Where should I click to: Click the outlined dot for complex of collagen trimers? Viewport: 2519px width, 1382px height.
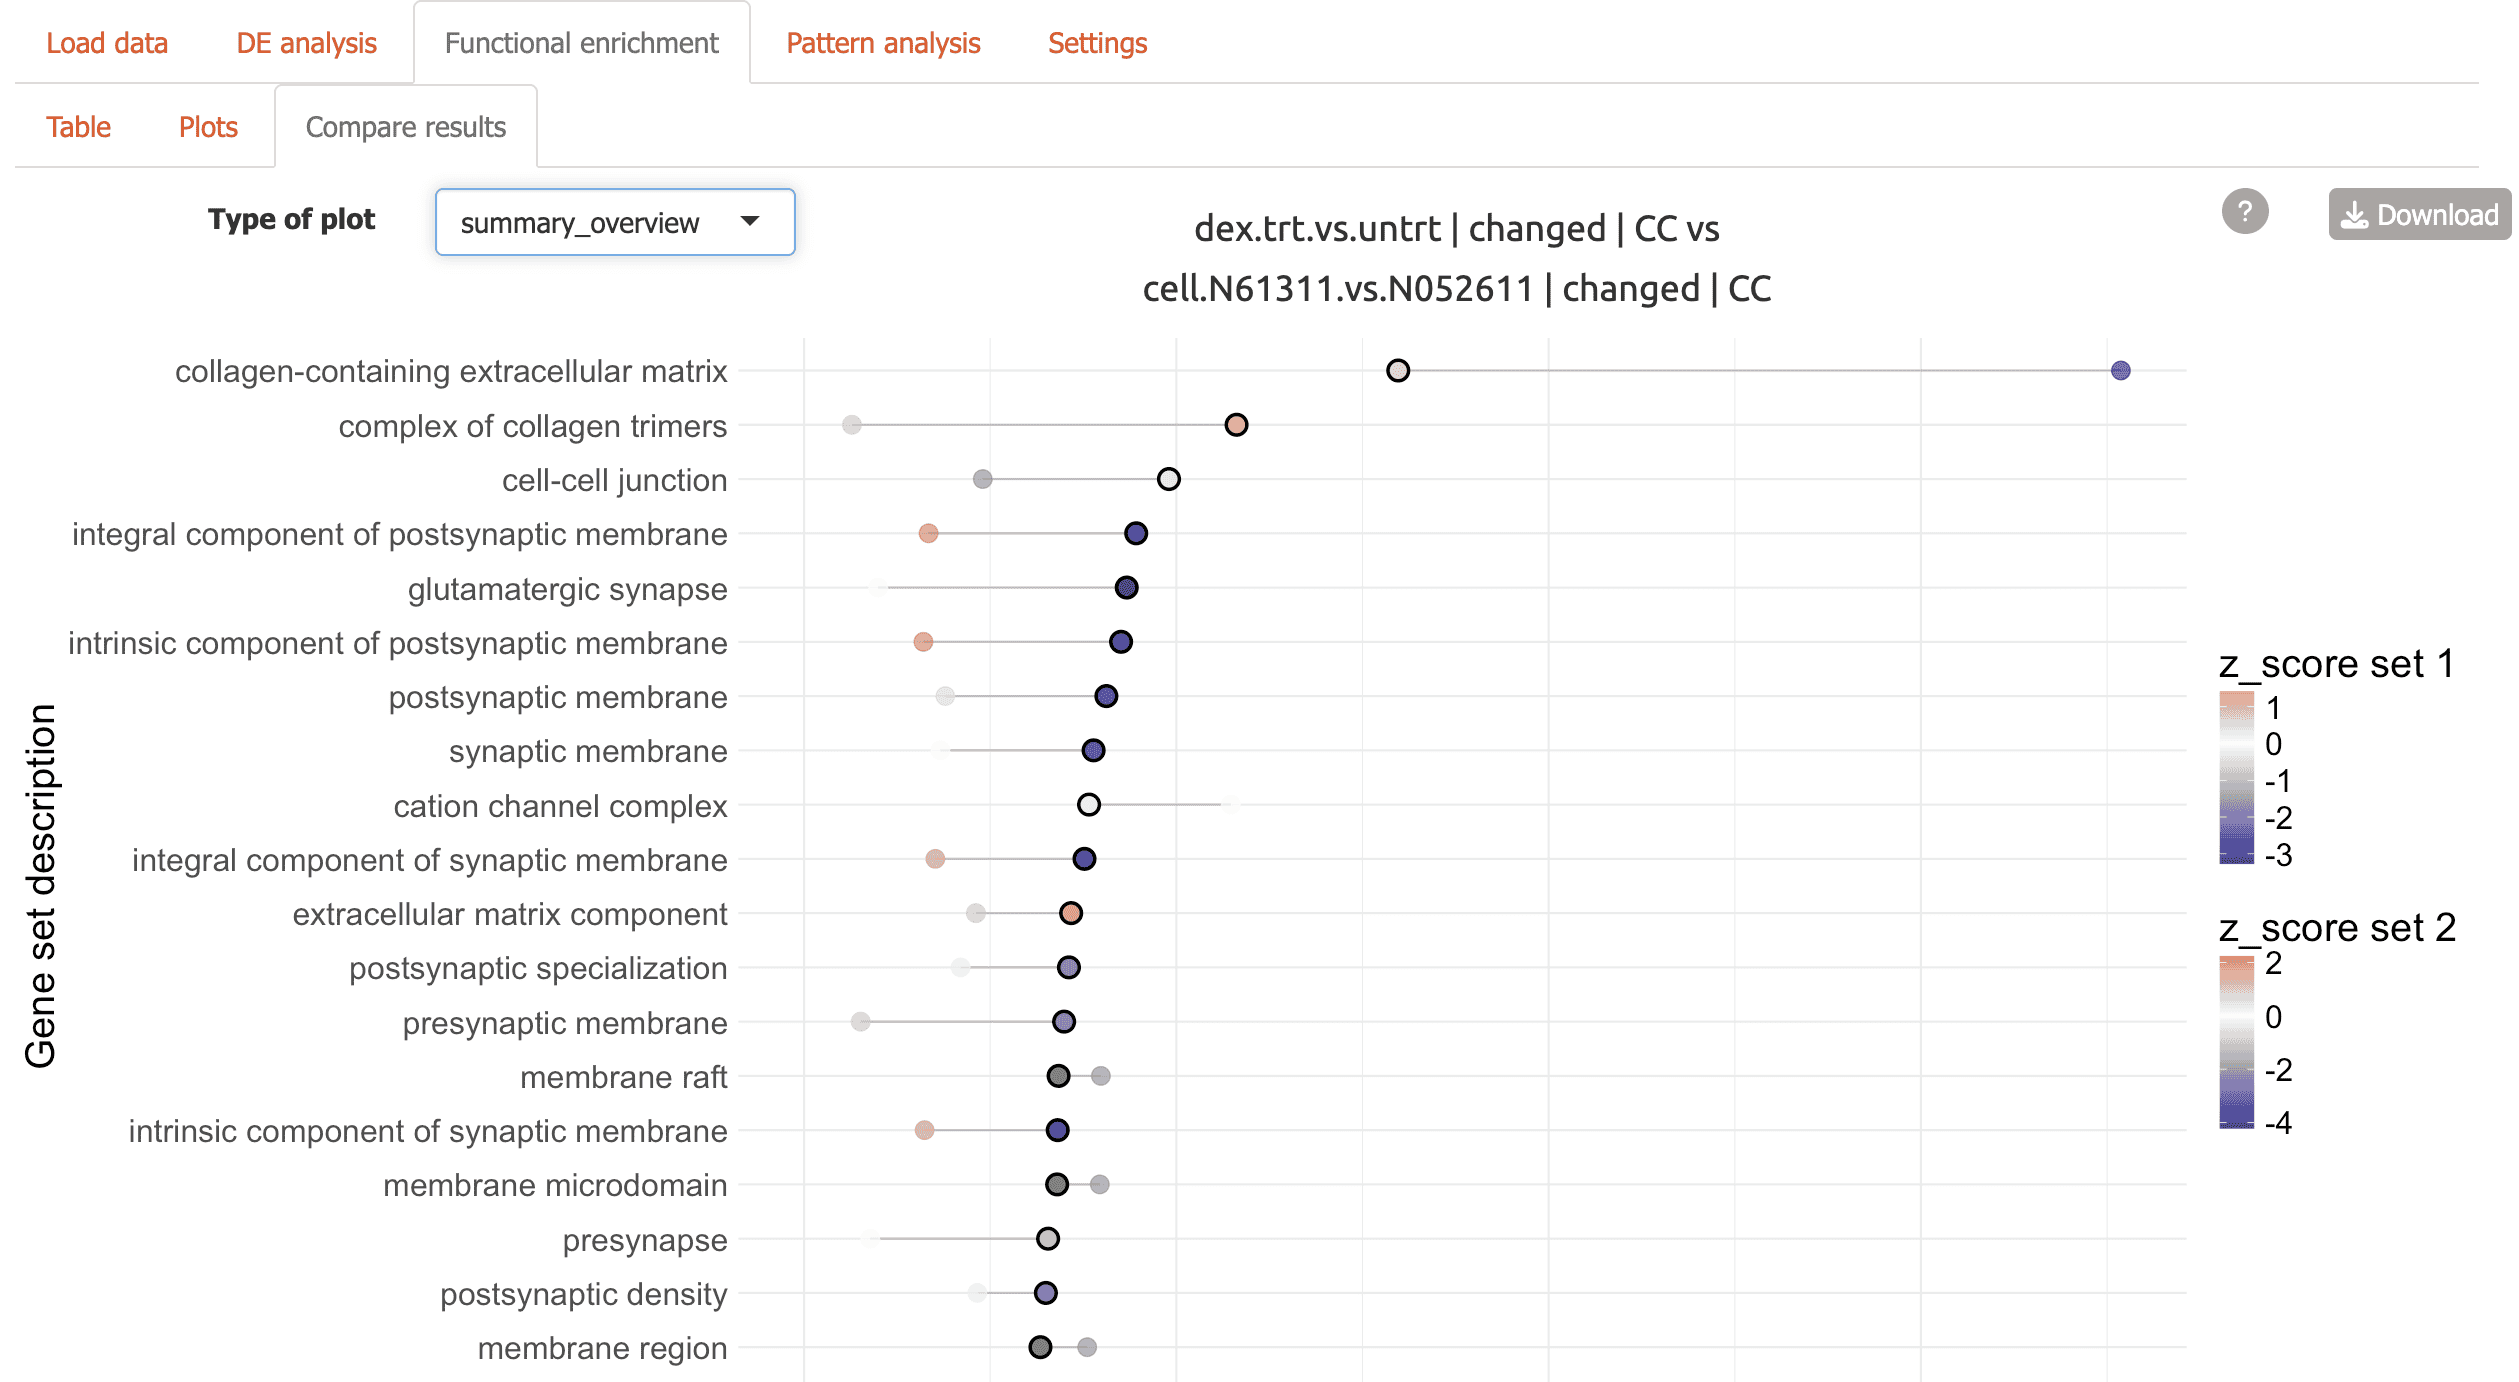point(1236,425)
